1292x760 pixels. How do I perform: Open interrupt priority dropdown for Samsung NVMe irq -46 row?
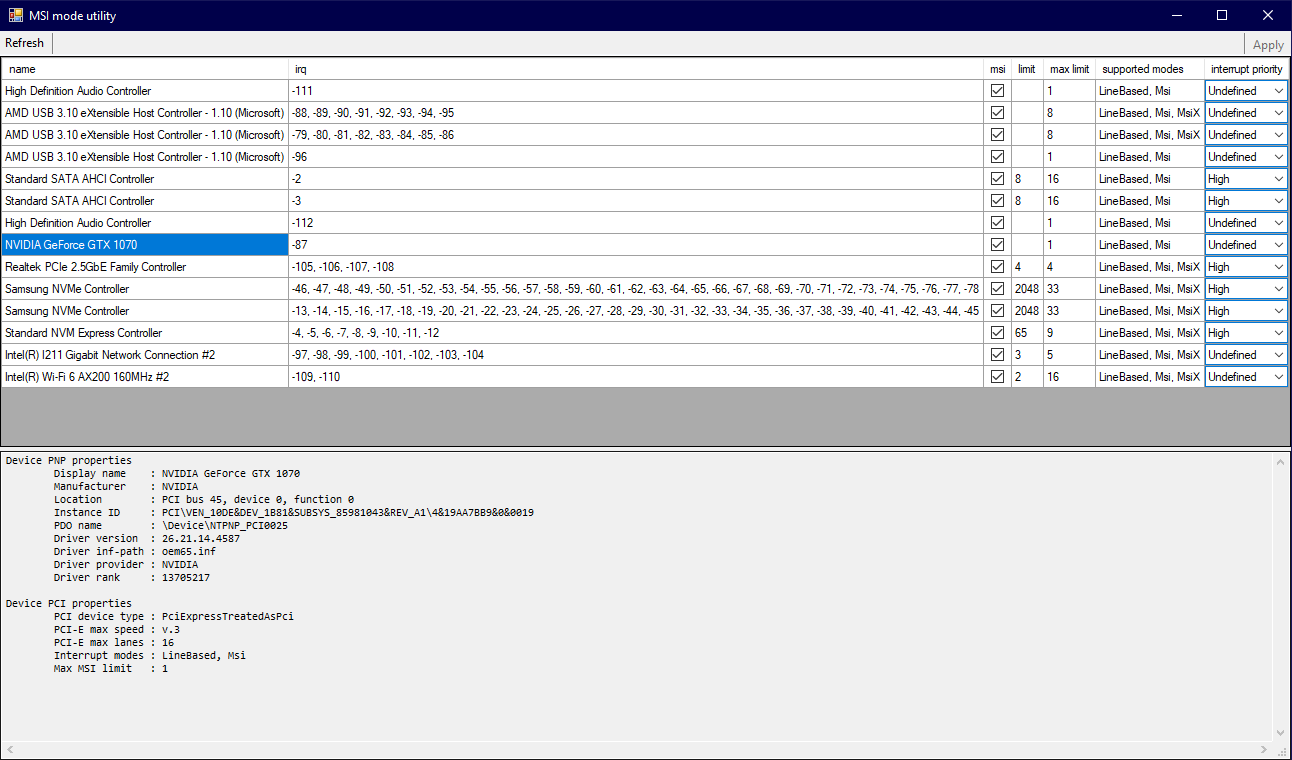pyautogui.click(x=1246, y=289)
